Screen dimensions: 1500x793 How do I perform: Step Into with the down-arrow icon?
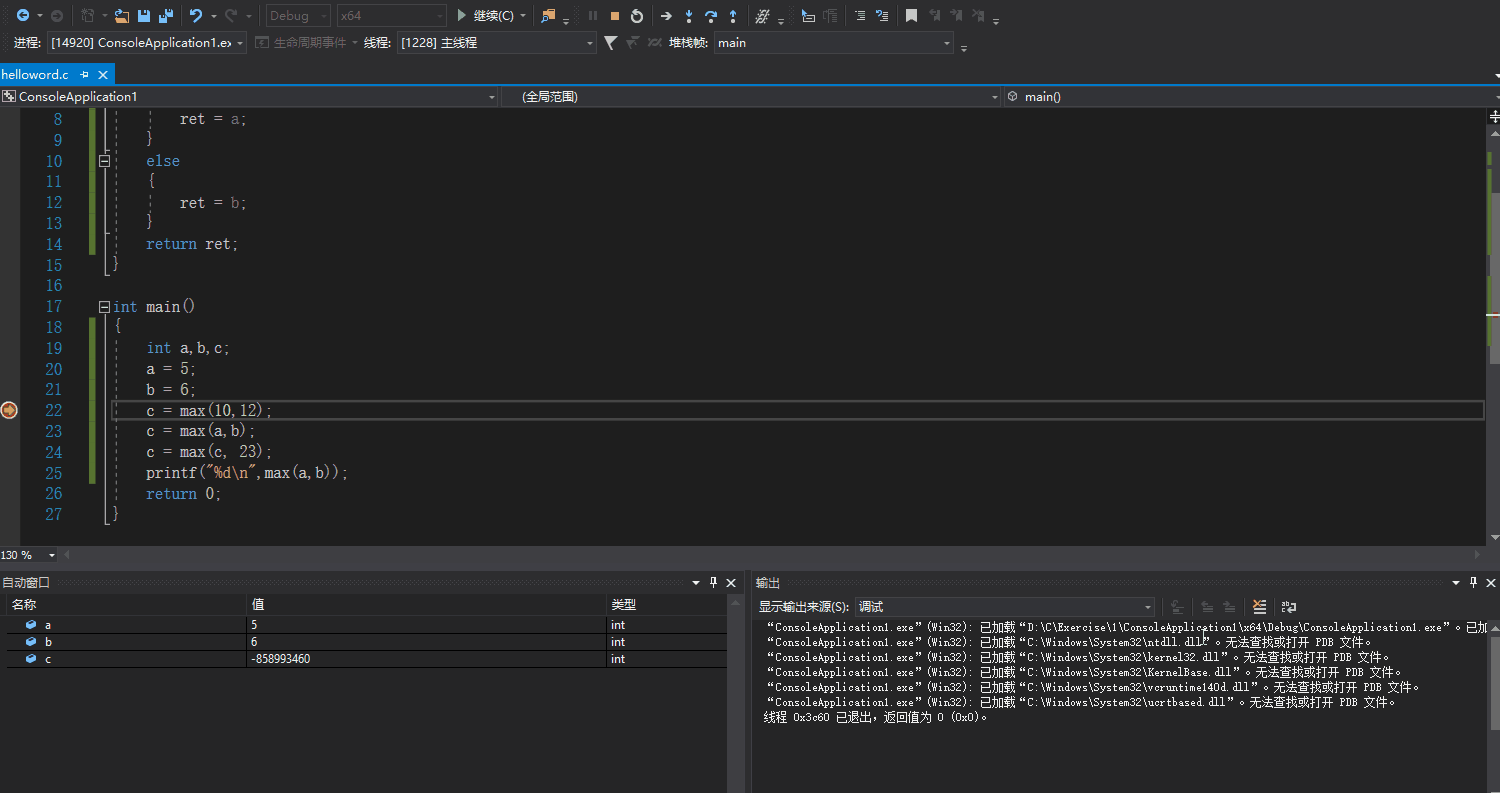pos(689,16)
